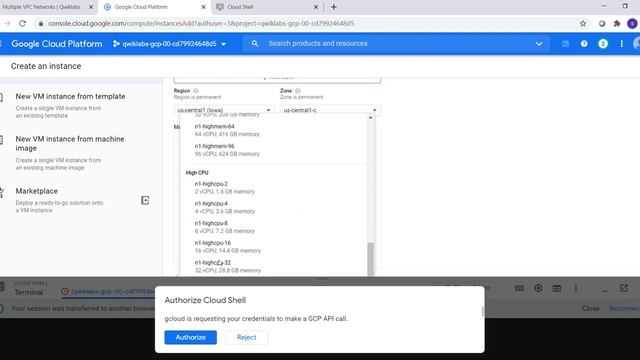Click Zone help info icon
640x360 pixels.
pyautogui.click(x=298, y=91)
